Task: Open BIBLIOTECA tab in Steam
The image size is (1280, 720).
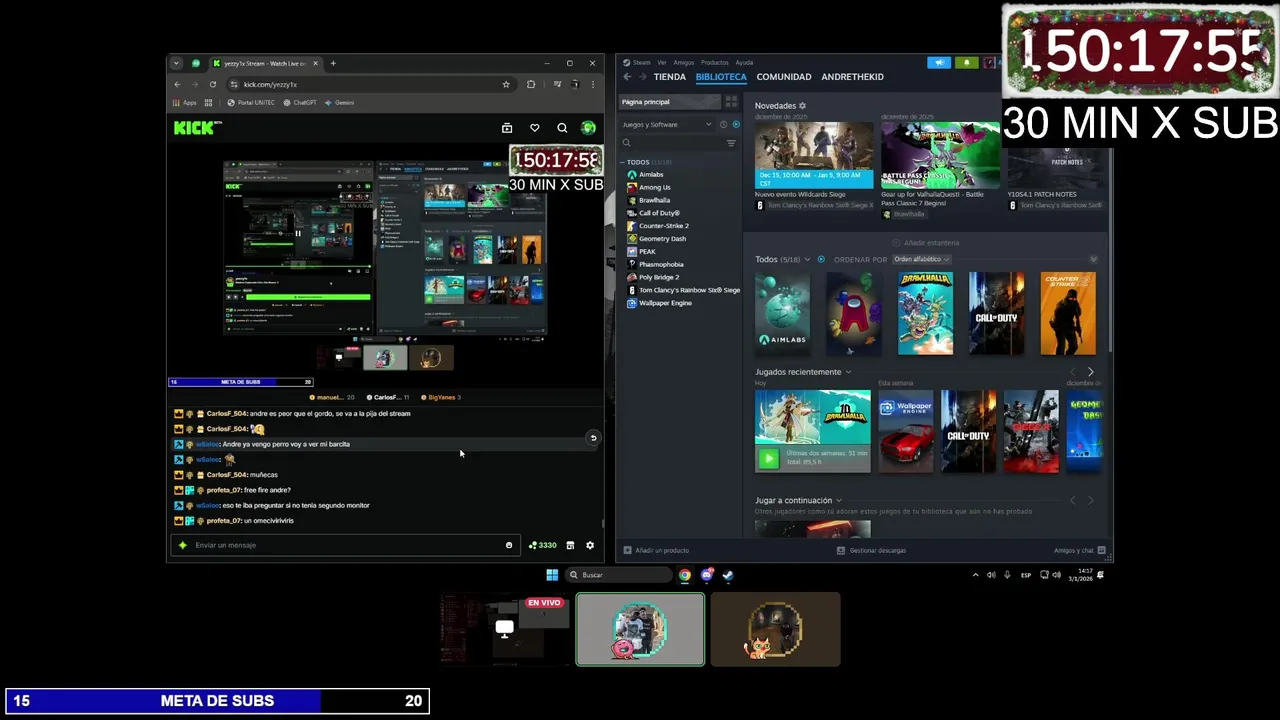Action: pyautogui.click(x=721, y=77)
